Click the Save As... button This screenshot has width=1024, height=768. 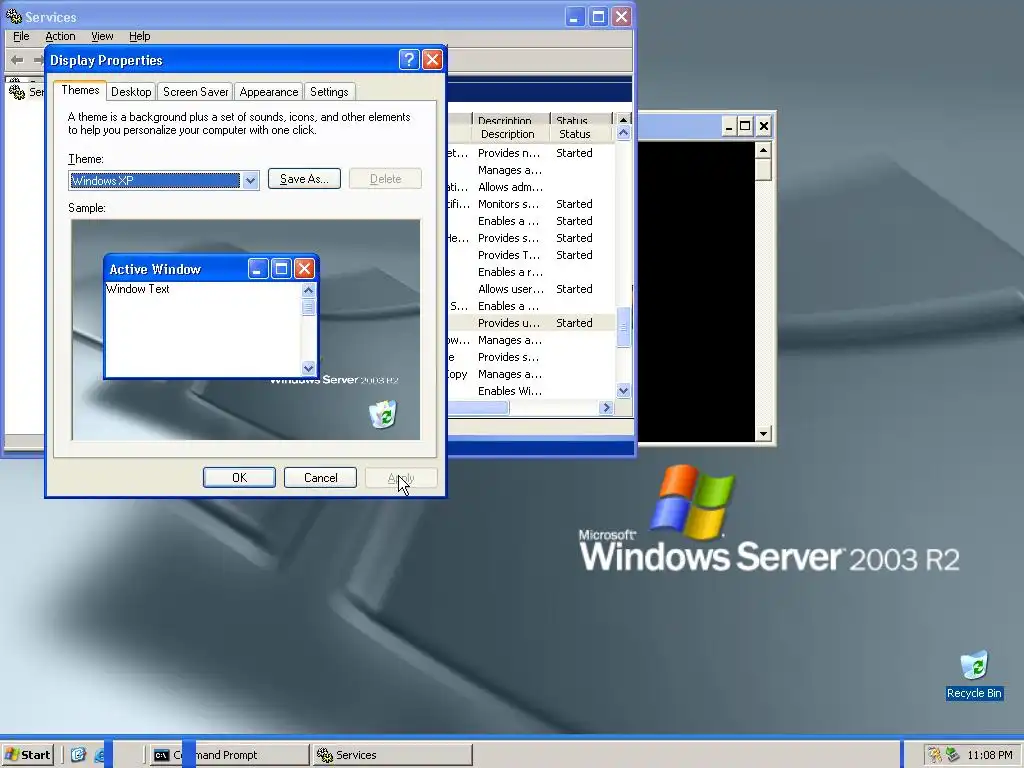(x=304, y=179)
